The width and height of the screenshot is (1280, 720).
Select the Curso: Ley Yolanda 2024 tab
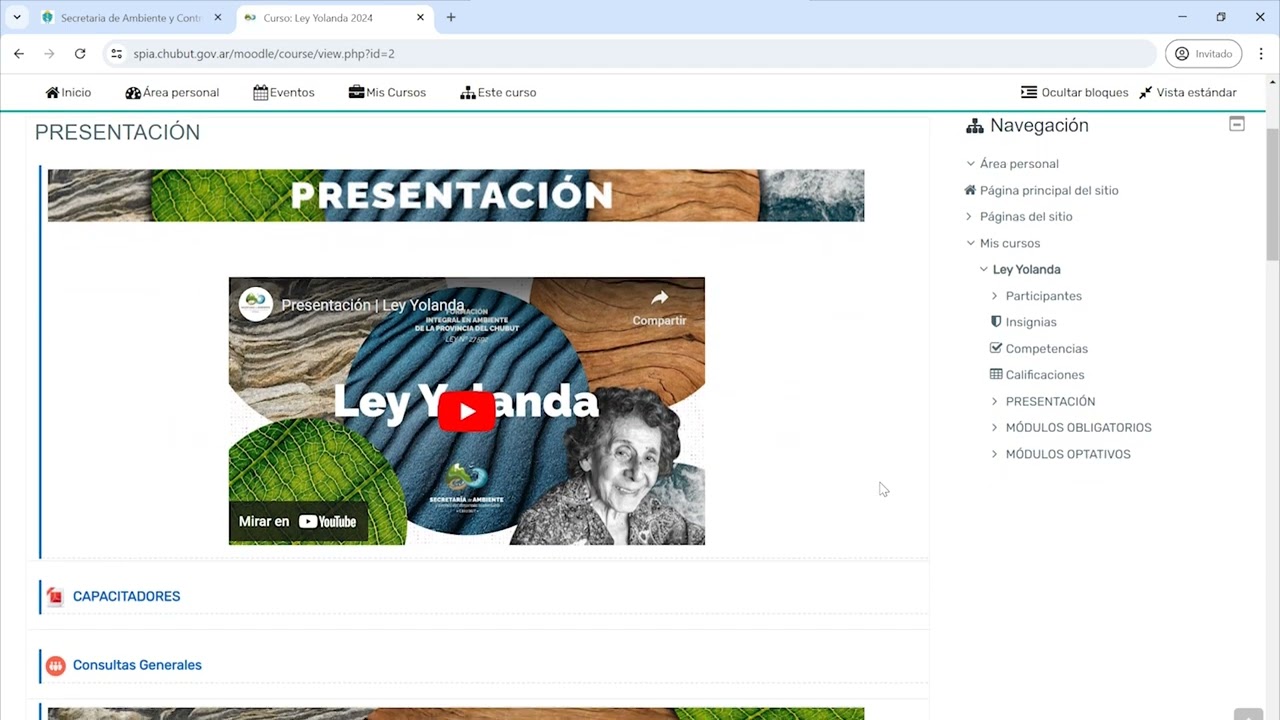(x=336, y=18)
